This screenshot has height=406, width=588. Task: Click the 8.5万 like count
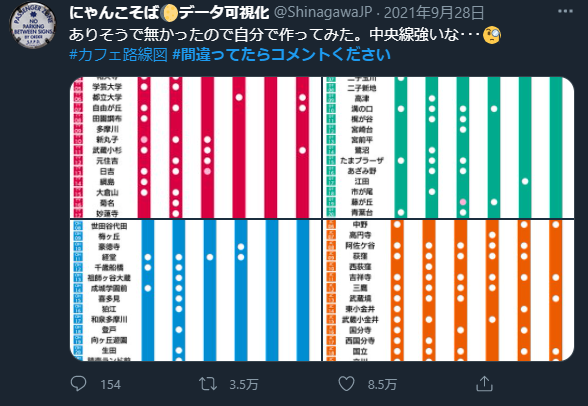coord(382,385)
